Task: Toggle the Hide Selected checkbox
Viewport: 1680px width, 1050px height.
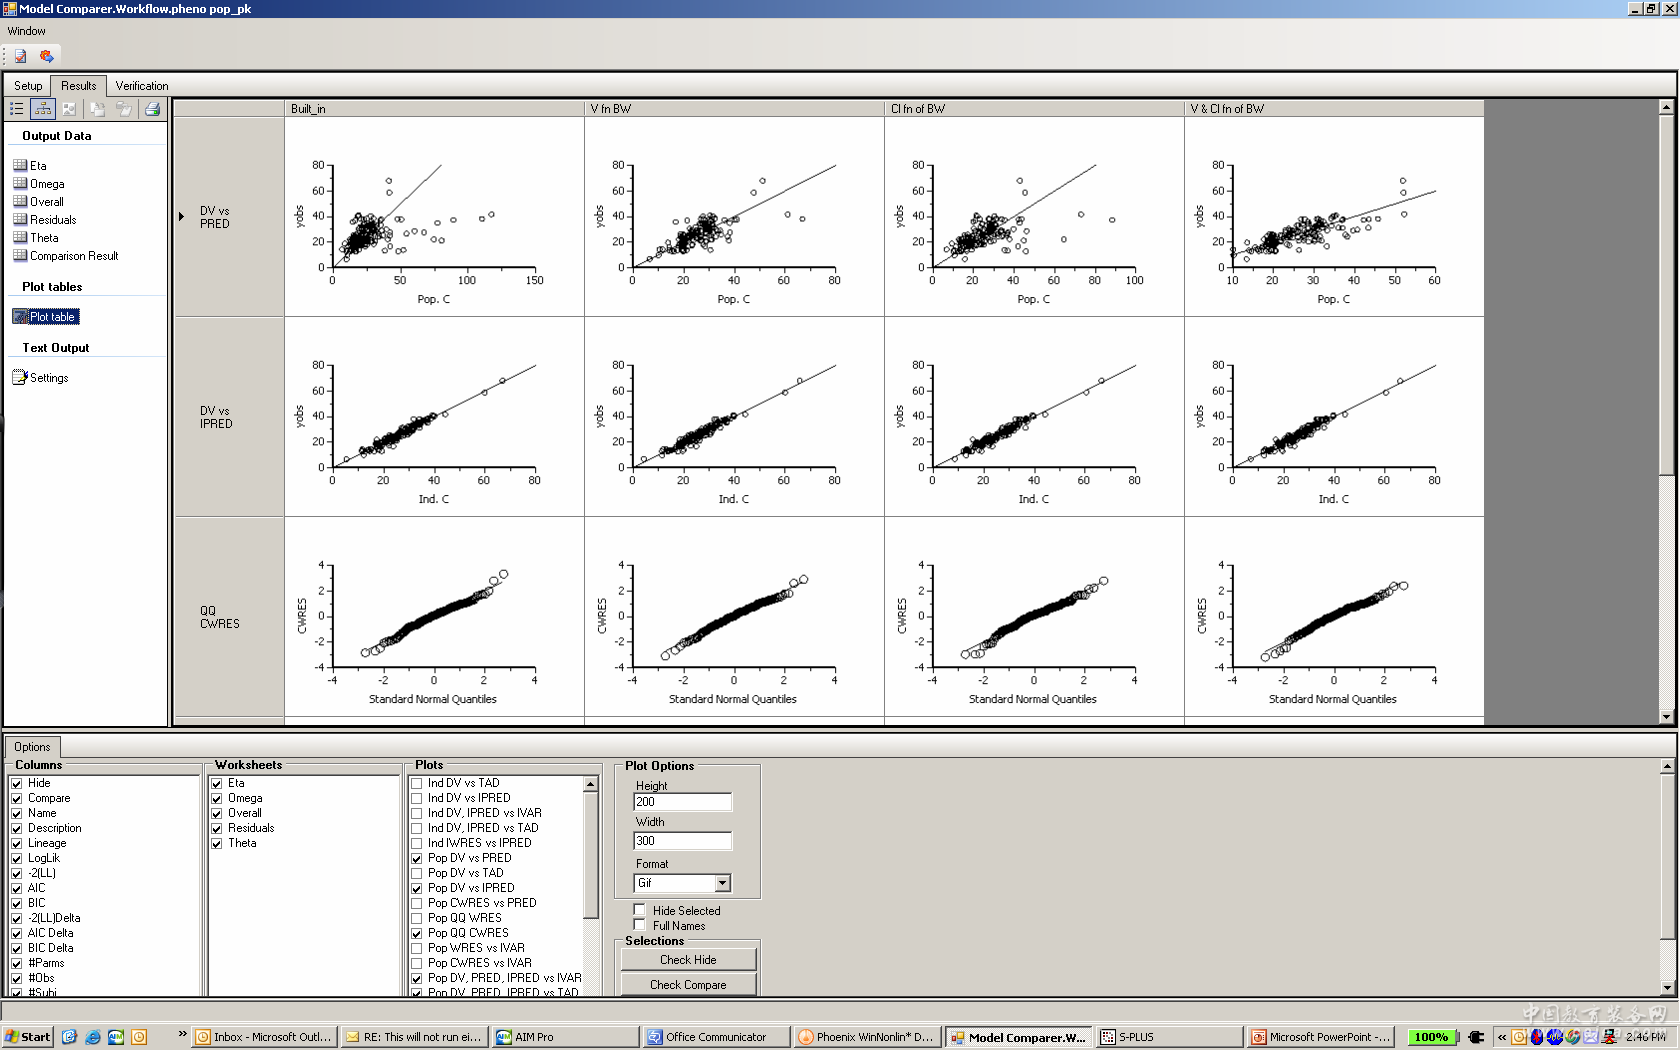Action: 640,910
